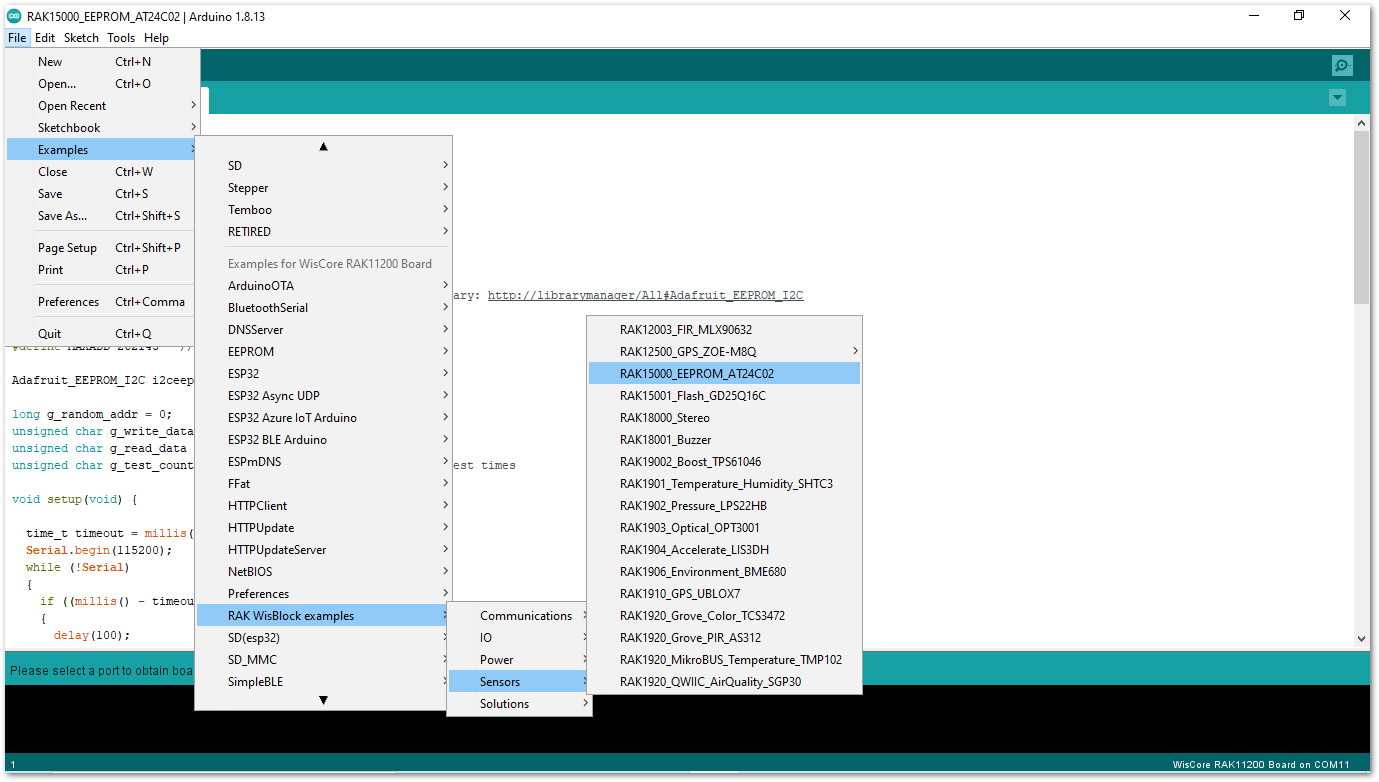Image resolution: width=1379 pixels, height=782 pixels.
Task: Open HTTPUpdateServer examples submenu
Action: pos(324,550)
